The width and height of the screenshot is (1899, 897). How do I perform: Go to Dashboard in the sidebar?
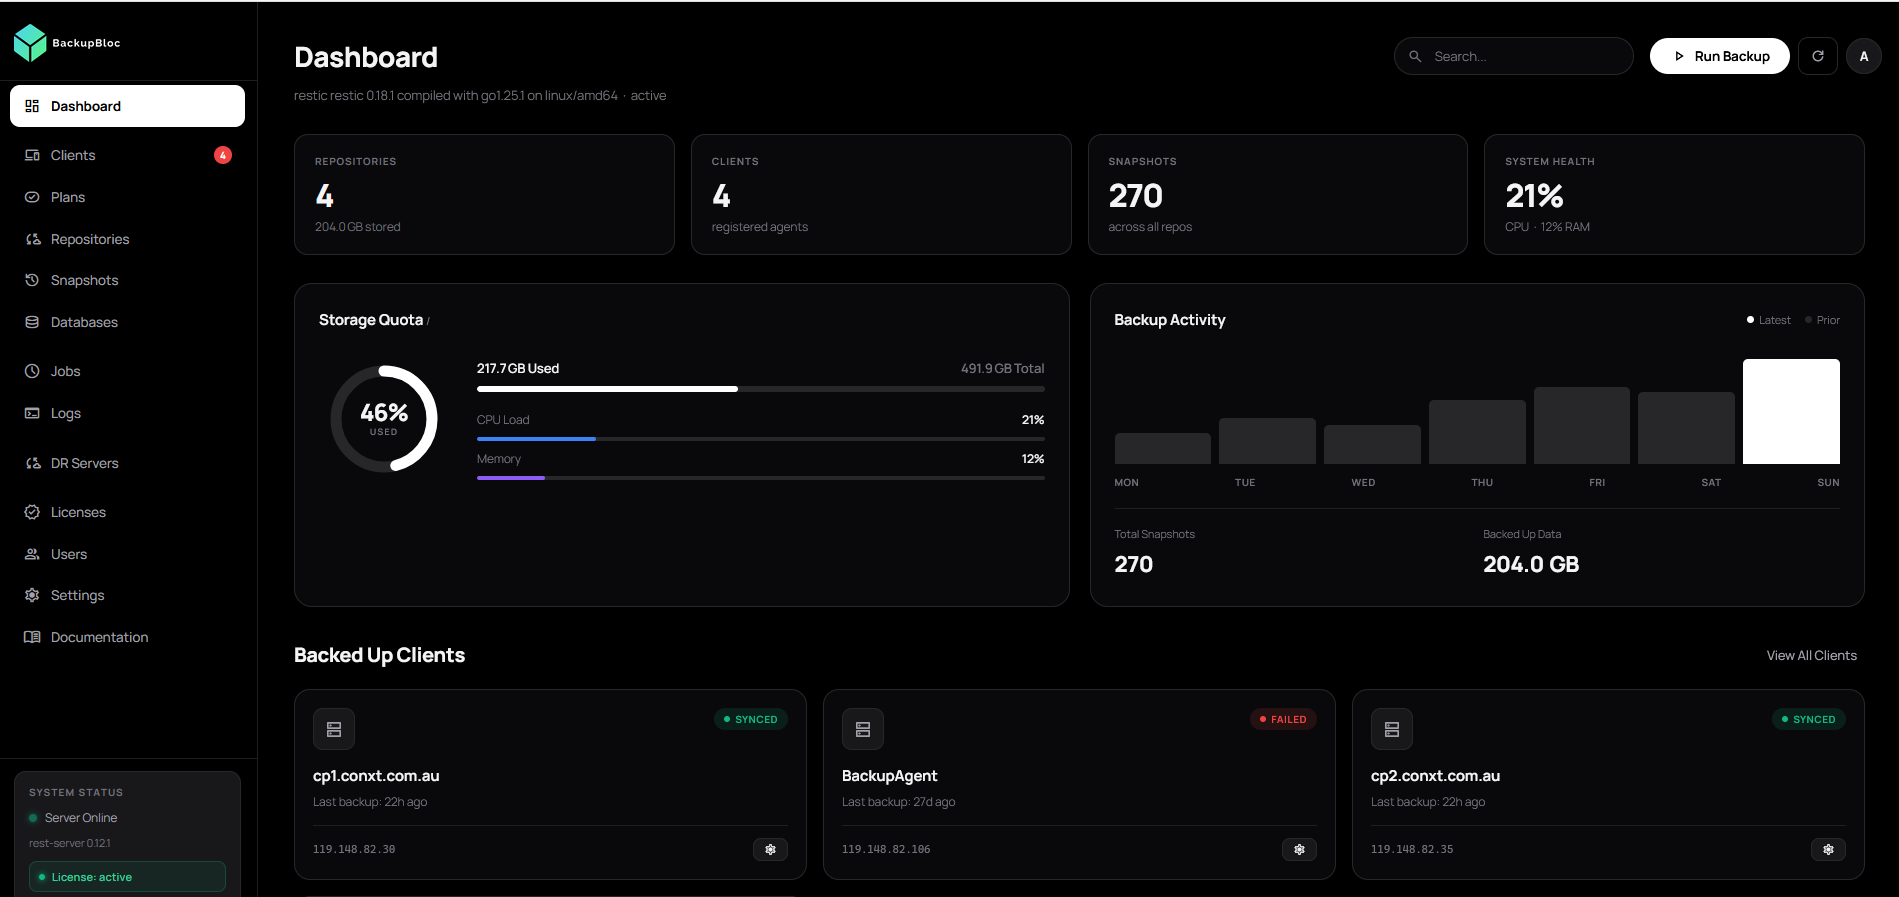[127, 106]
